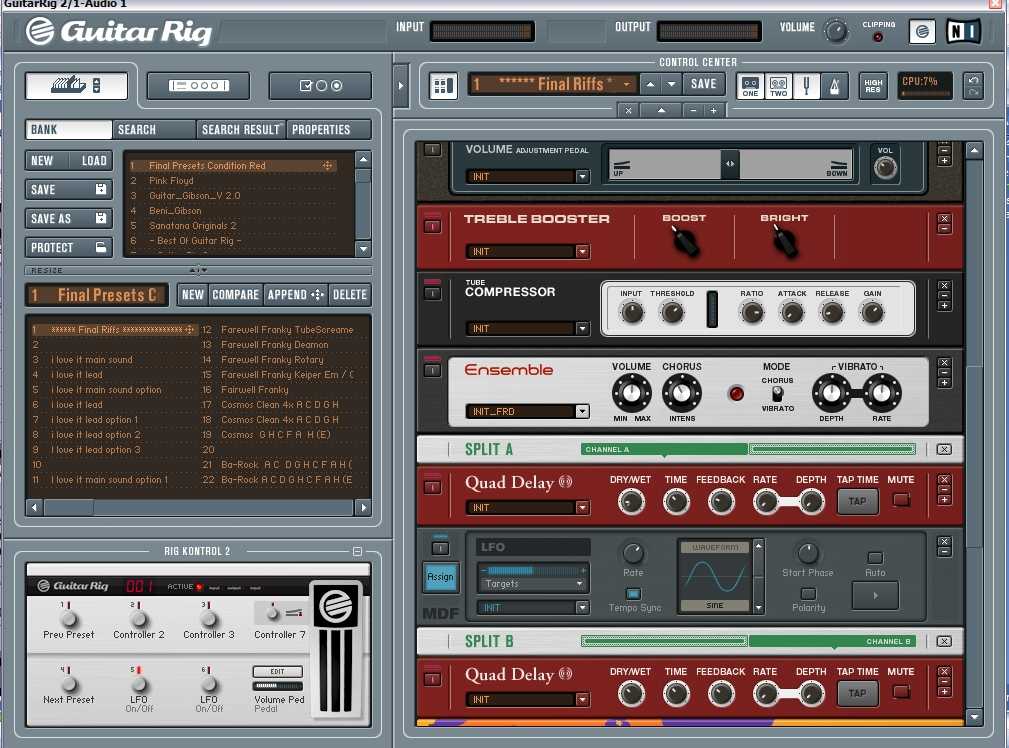This screenshot has height=748, width=1009.
Task: Enable LFO Tempo Sync
Action: 633,594
